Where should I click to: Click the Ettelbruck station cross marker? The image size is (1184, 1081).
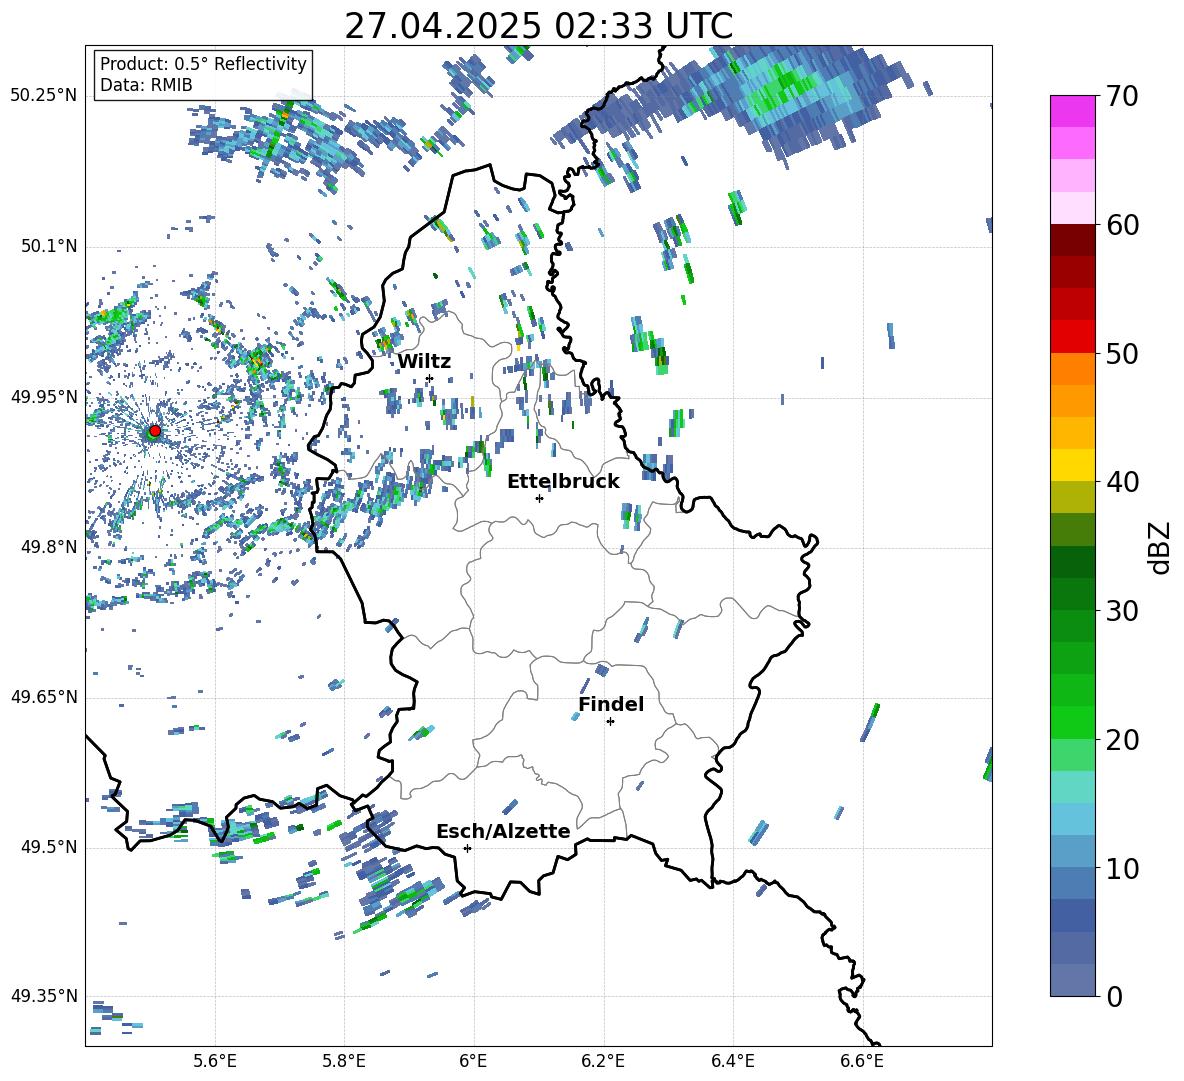click(539, 498)
